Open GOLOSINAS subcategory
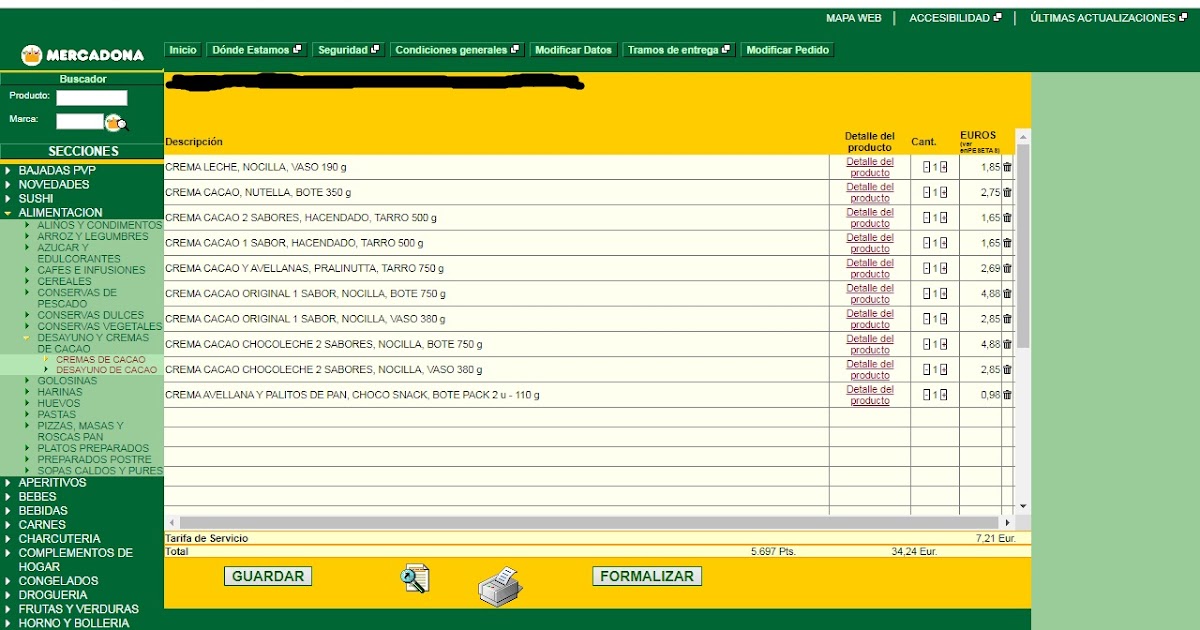This screenshot has height=630, width=1200. (67, 381)
